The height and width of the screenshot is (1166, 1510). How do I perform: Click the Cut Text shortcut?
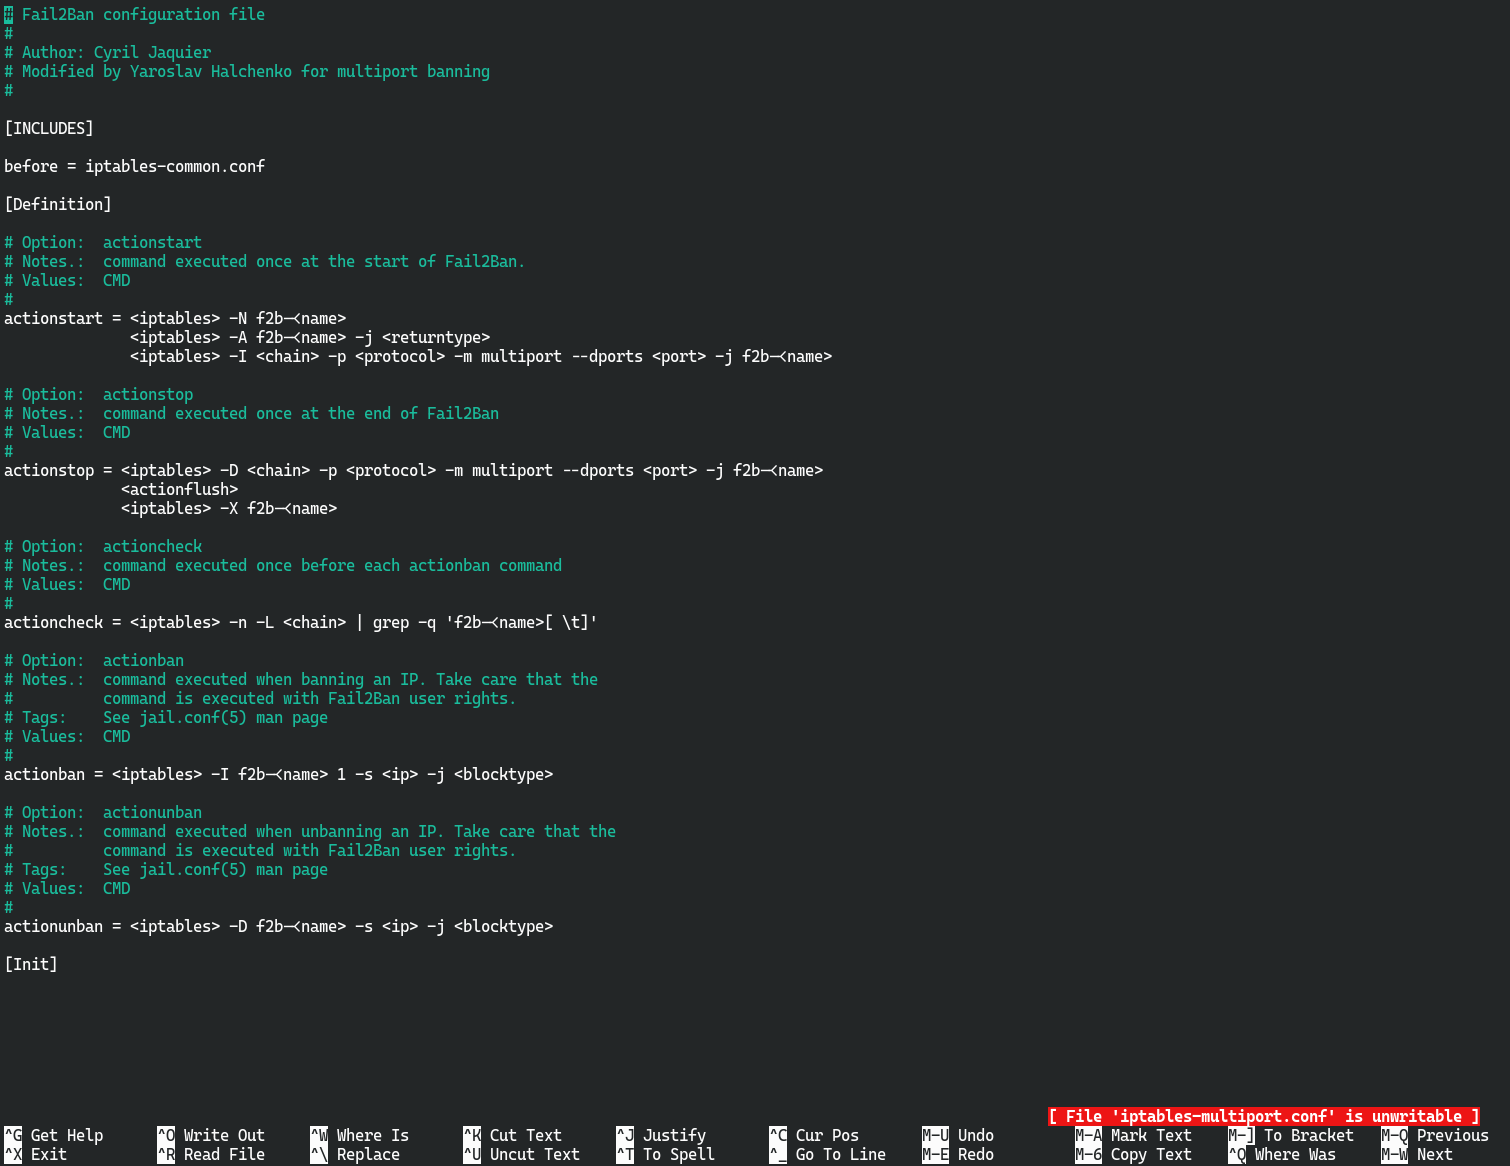click(525, 1135)
